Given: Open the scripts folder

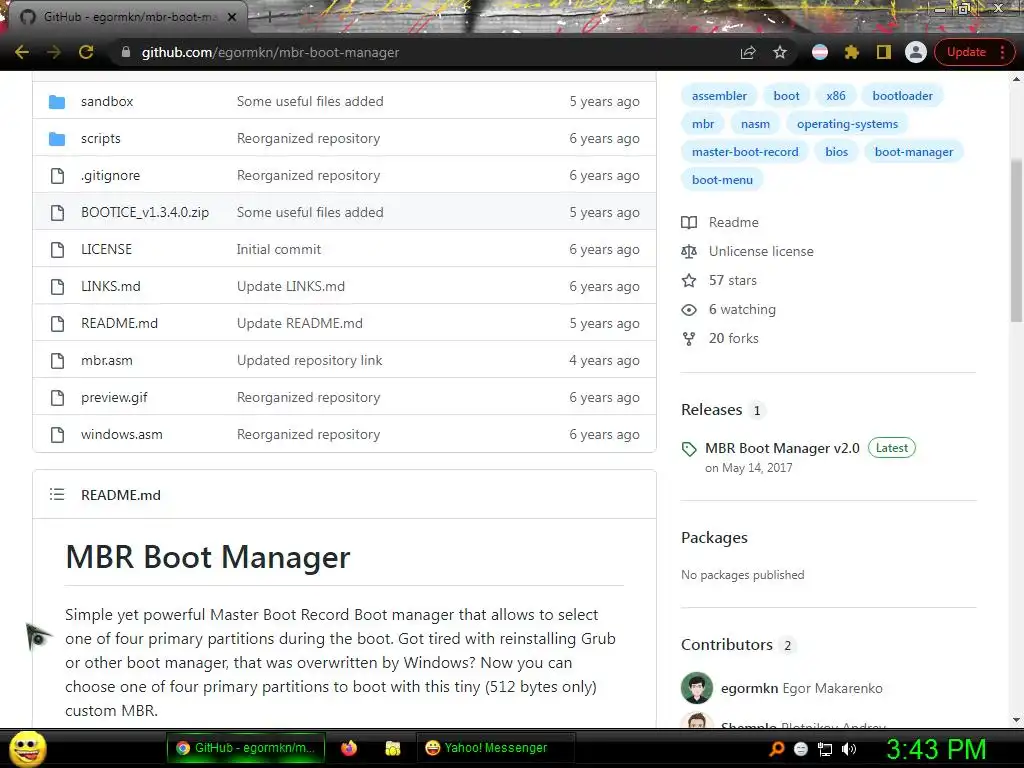Looking at the screenshot, I should [x=101, y=138].
